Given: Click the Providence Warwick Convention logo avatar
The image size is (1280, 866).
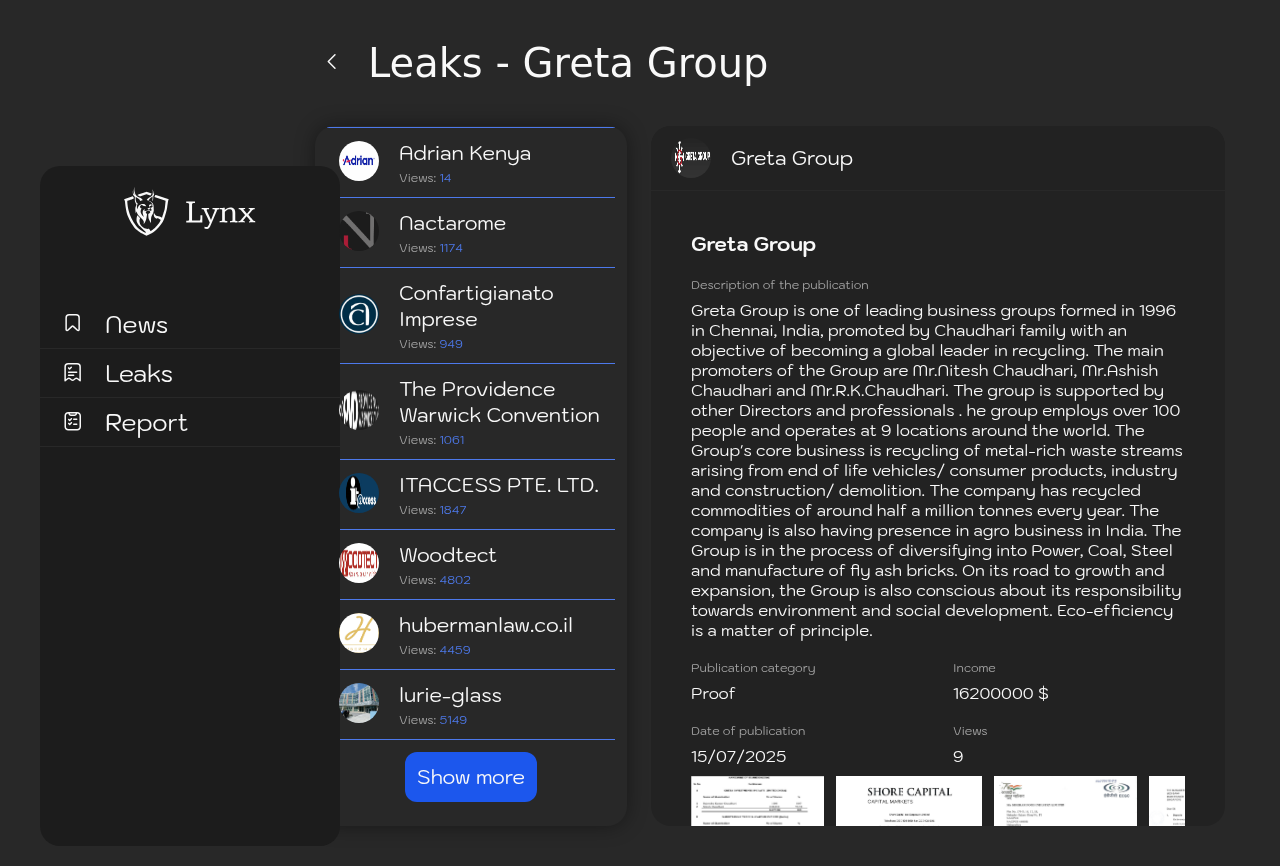Looking at the screenshot, I should click(359, 410).
